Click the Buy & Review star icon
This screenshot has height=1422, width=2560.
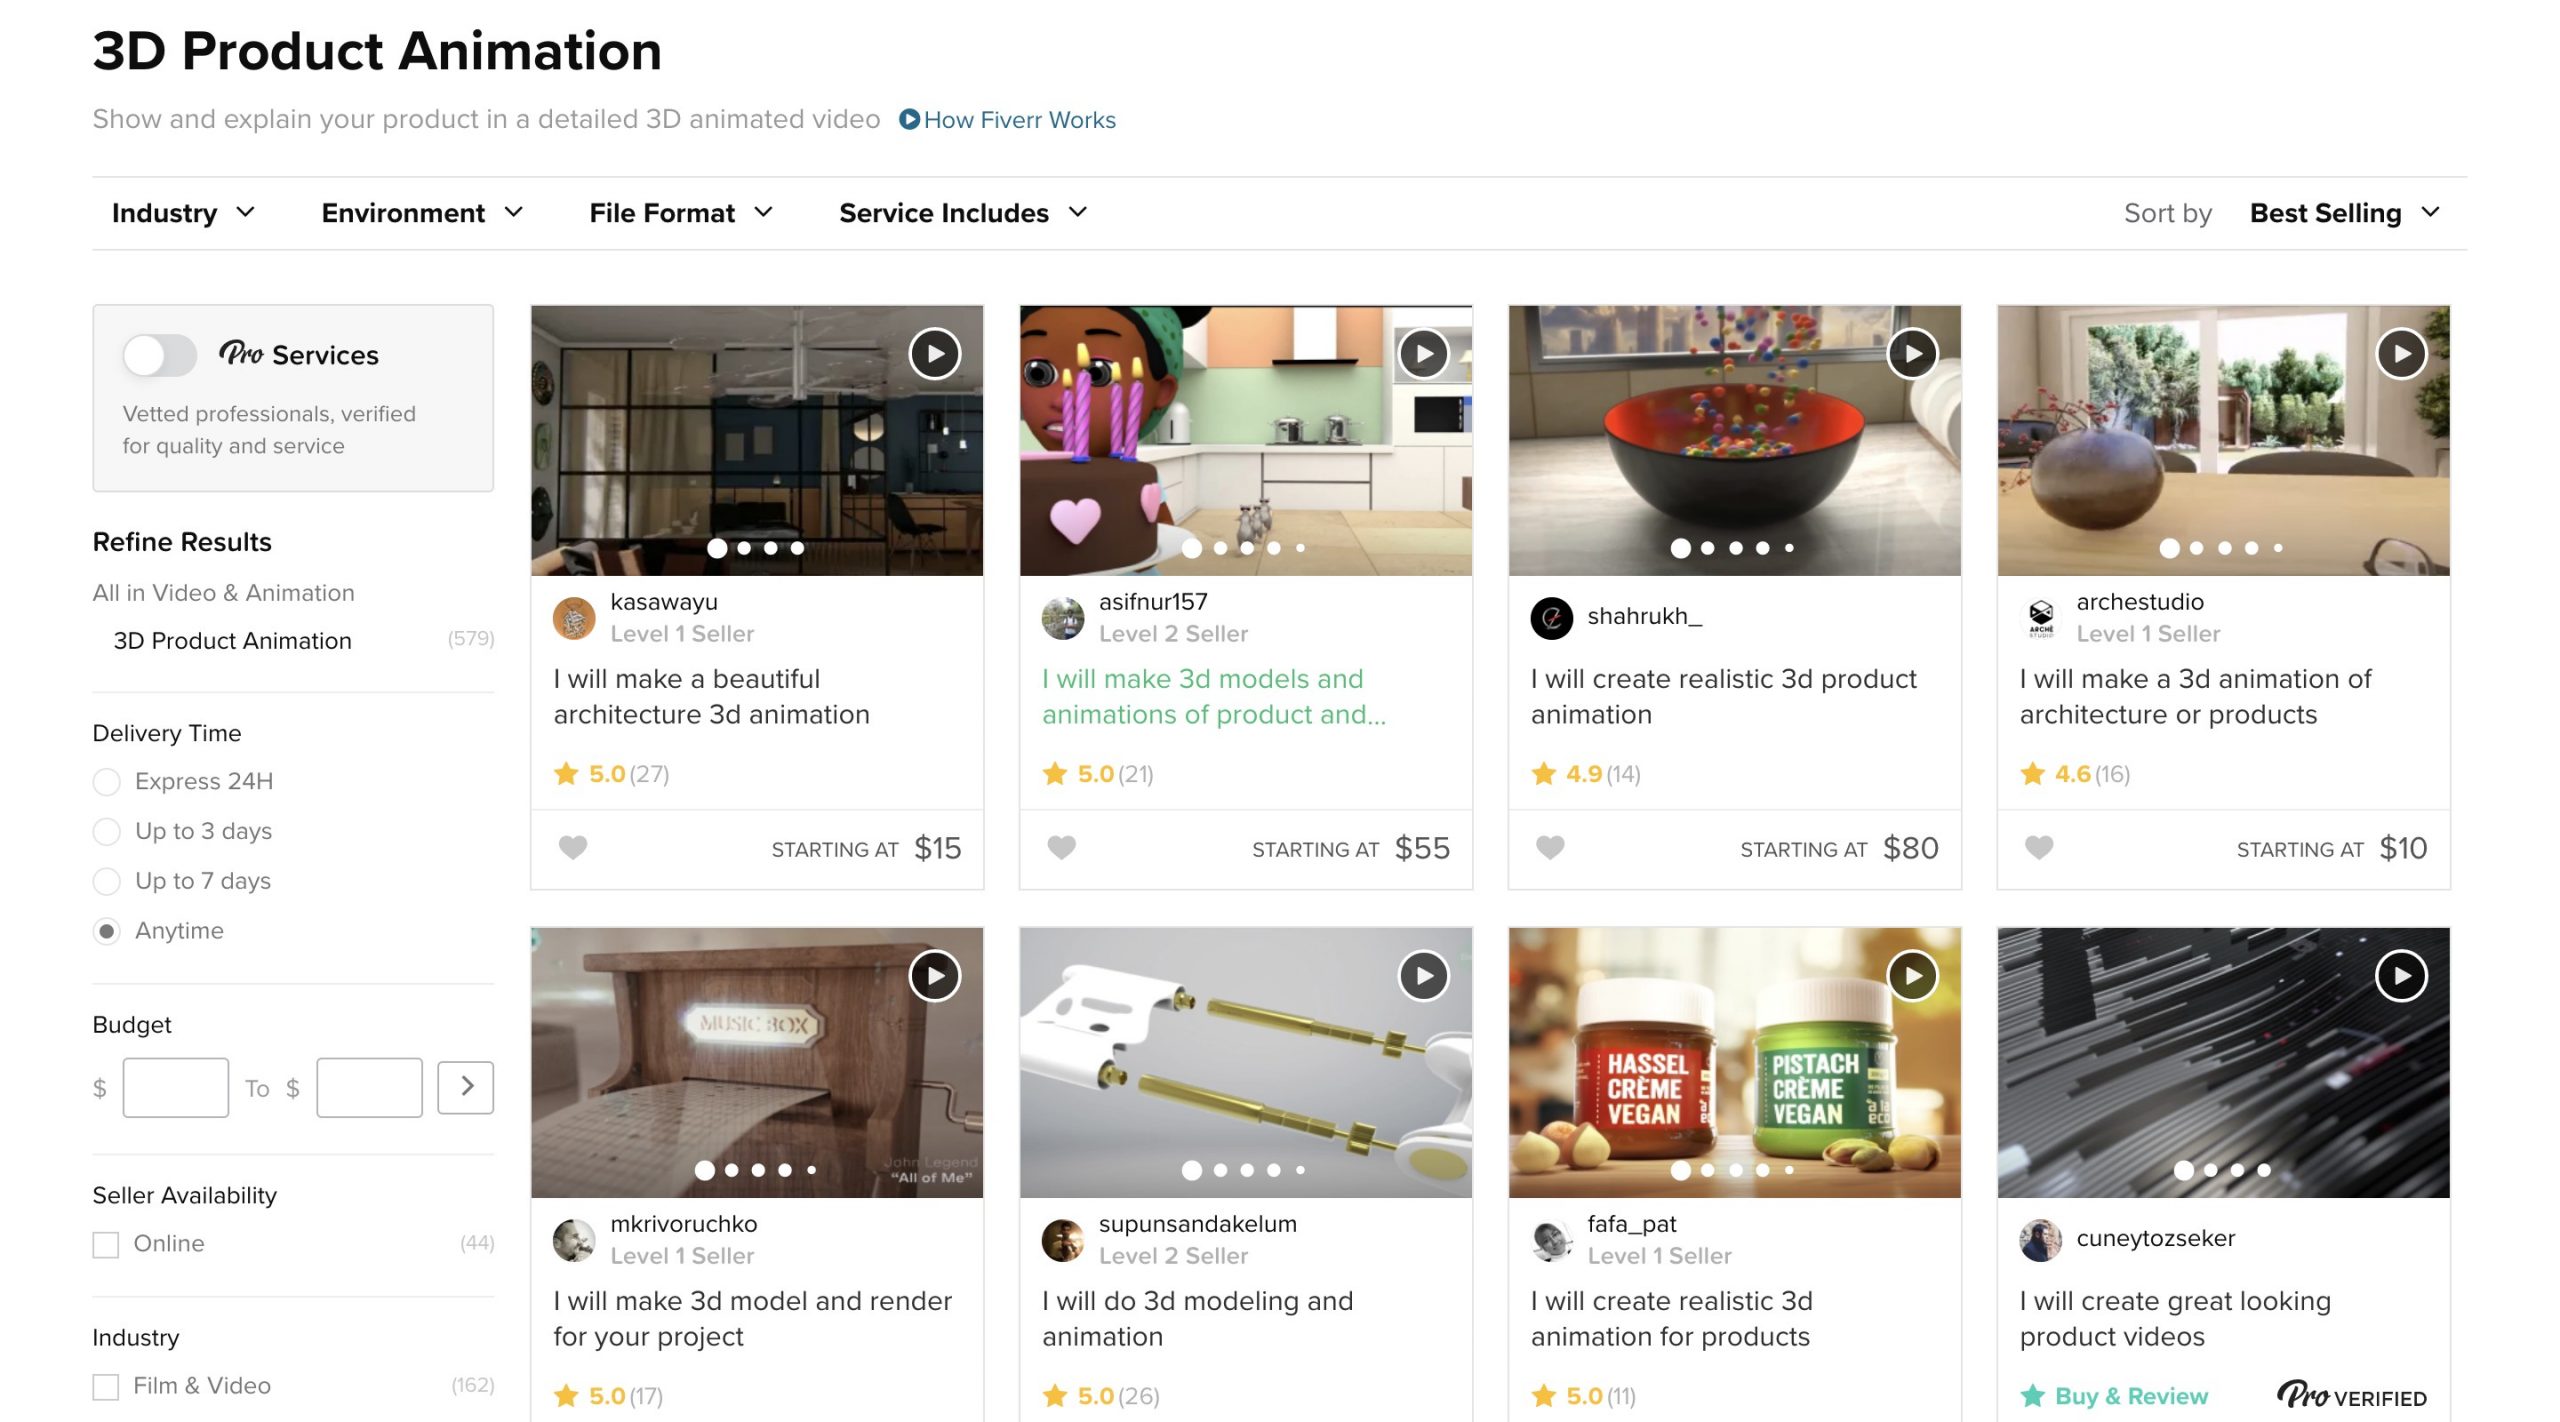coord(2032,1396)
